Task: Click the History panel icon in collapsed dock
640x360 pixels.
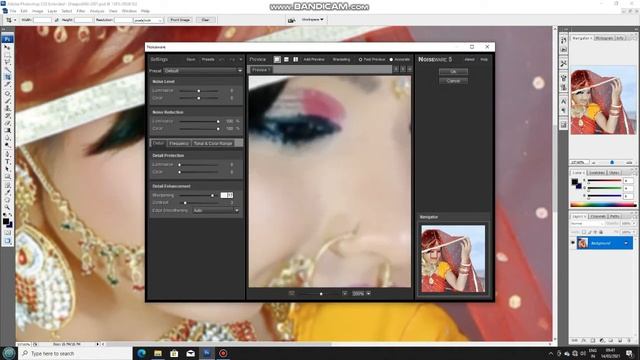Action: coord(564,40)
